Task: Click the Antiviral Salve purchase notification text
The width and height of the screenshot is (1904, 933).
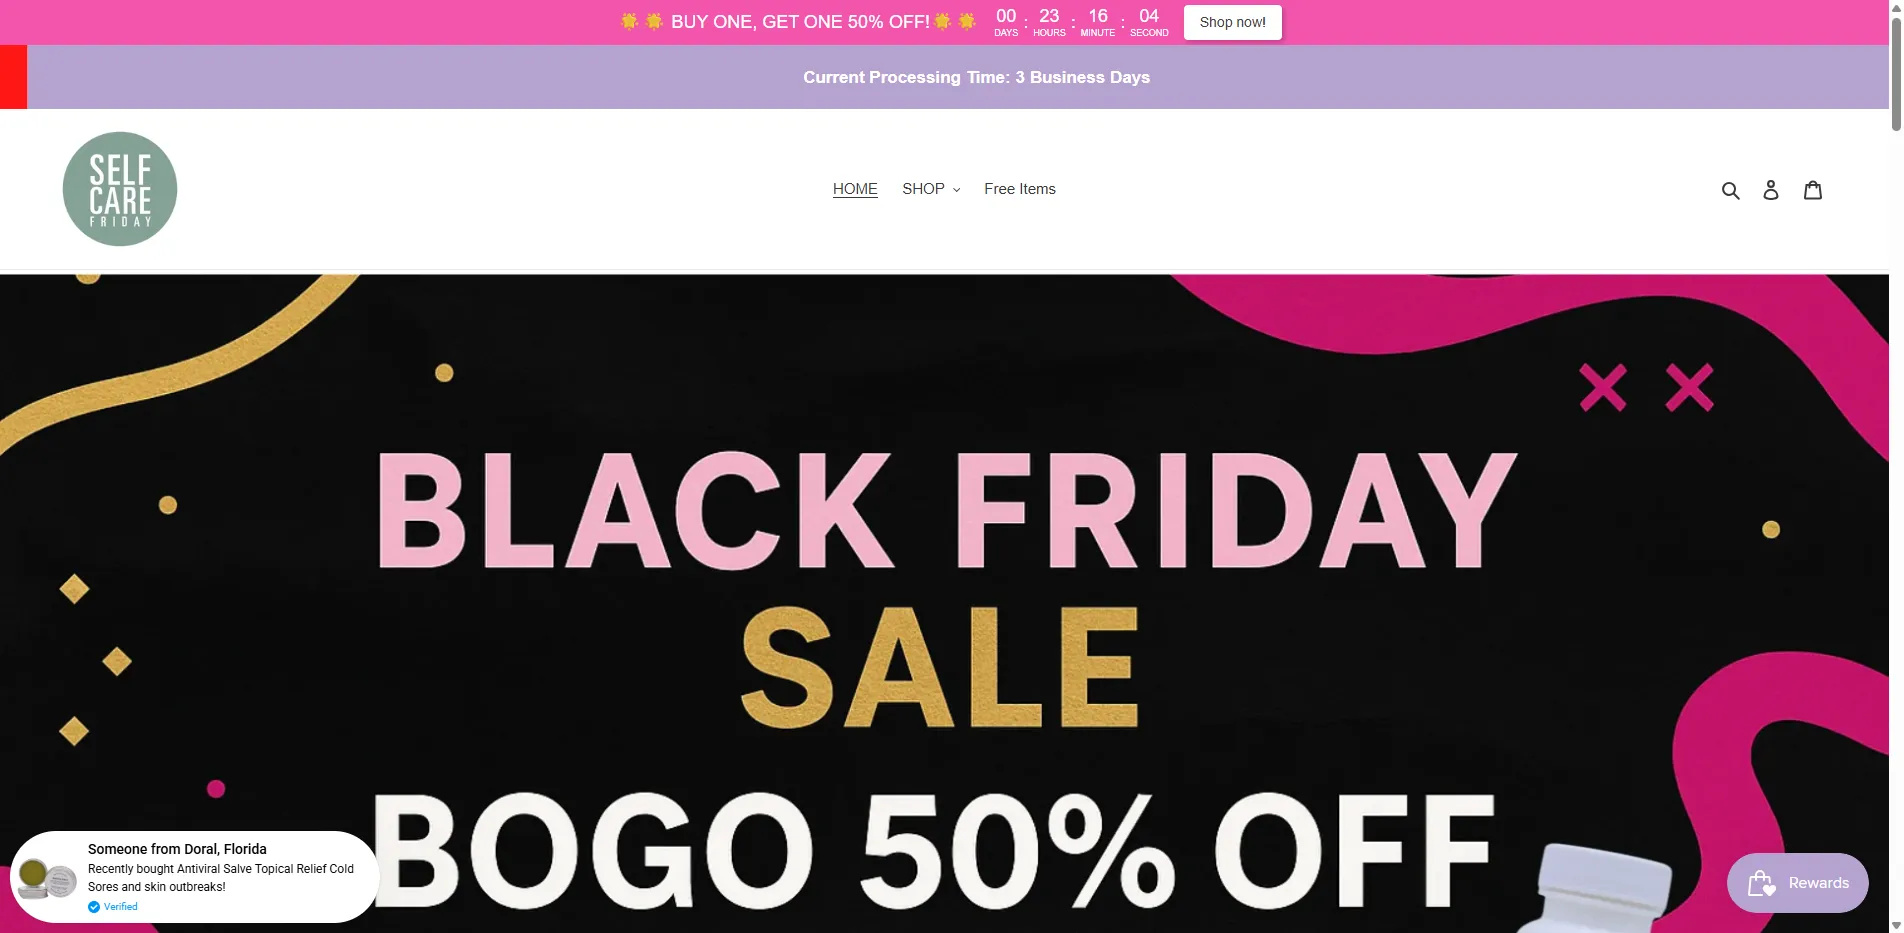Action: point(221,878)
